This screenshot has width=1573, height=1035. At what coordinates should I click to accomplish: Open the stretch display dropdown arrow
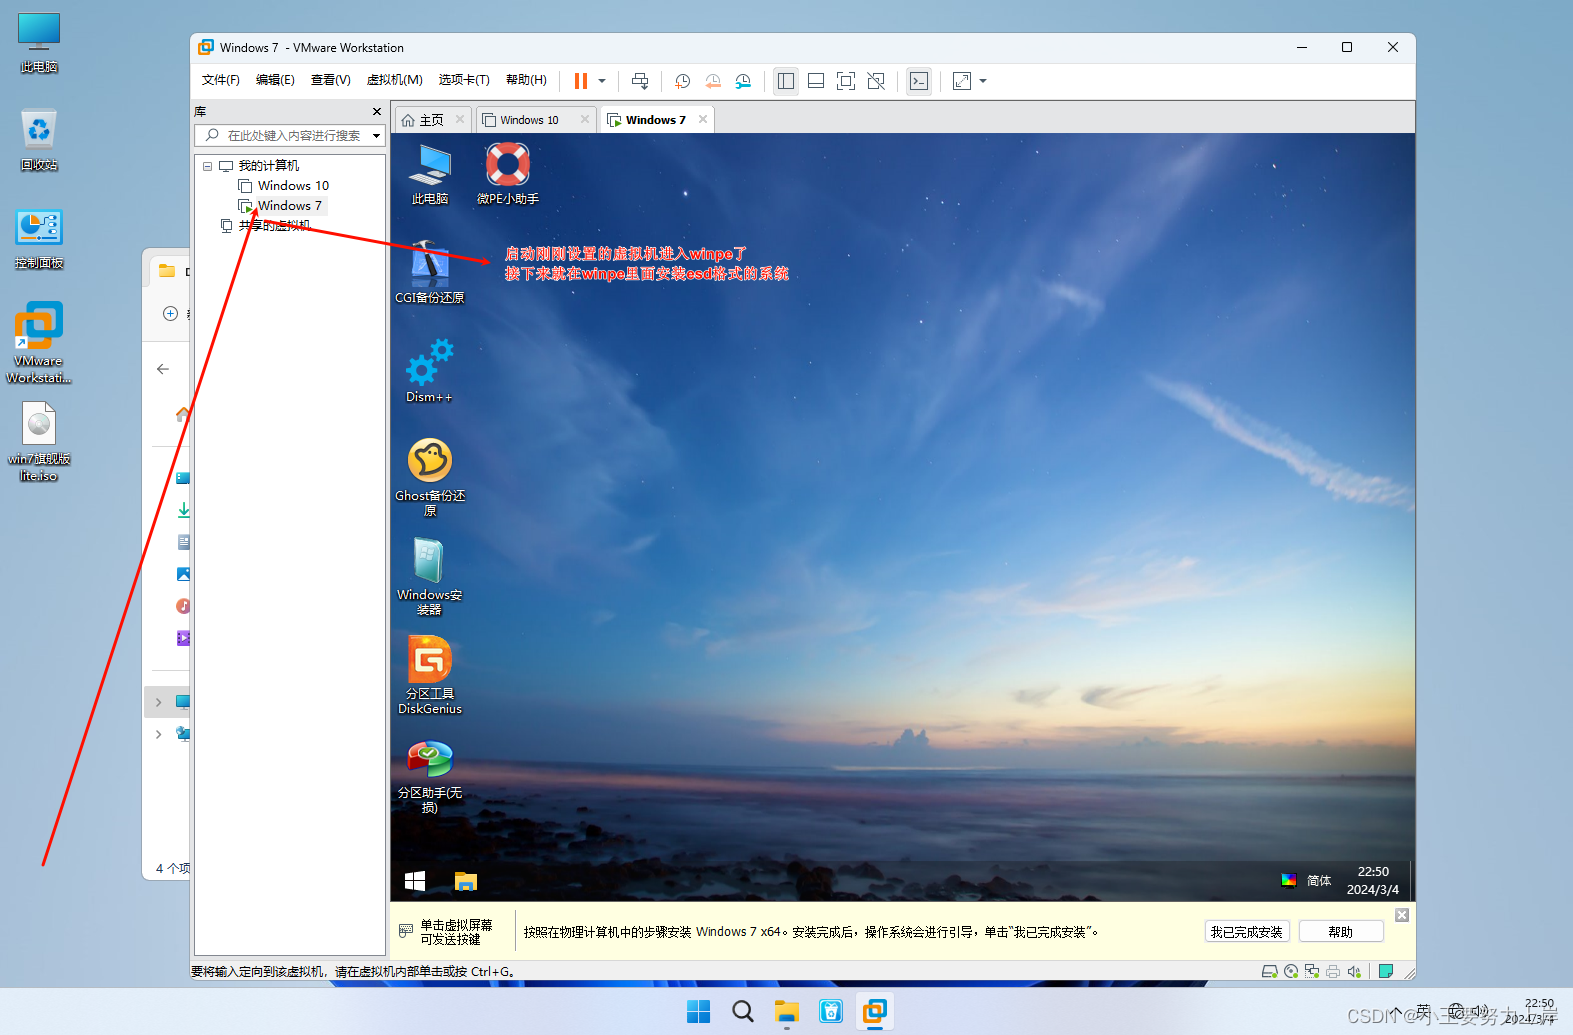(x=983, y=81)
